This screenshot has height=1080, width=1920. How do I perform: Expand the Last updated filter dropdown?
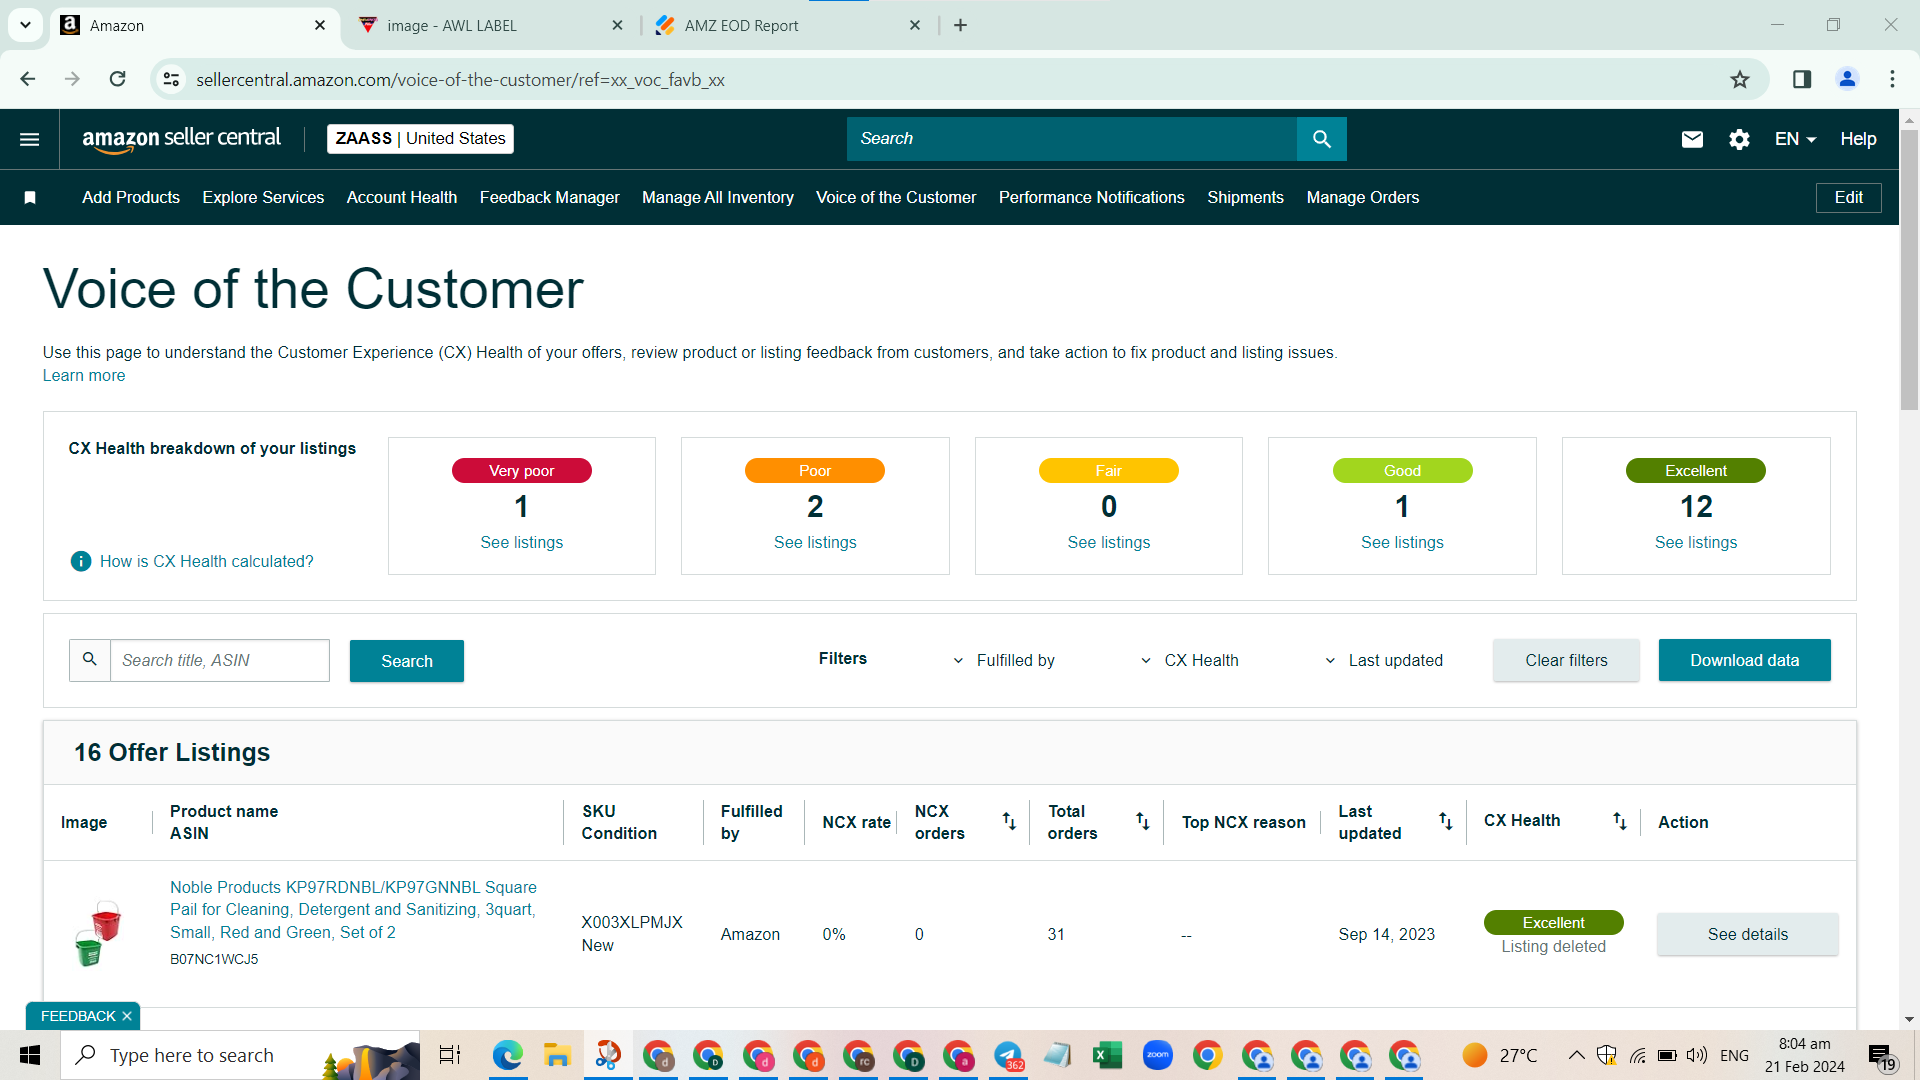[x=1384, y=660]
